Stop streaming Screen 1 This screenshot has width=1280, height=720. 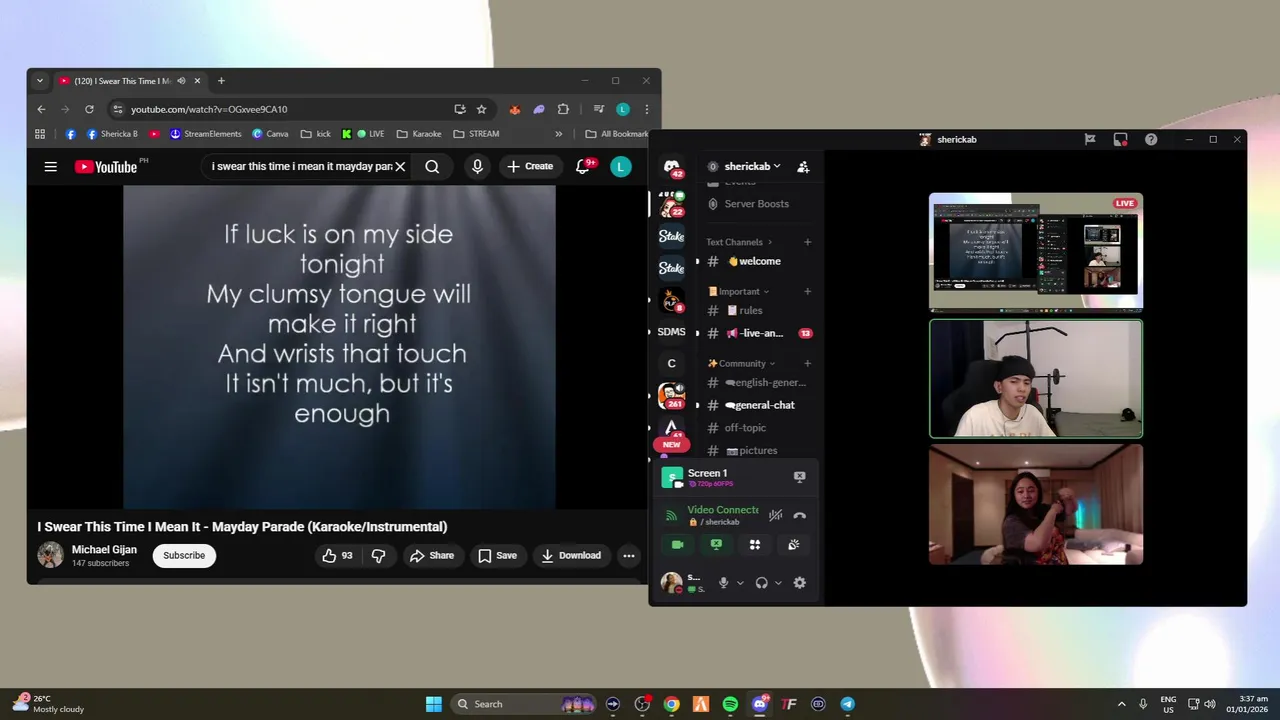tap(799, 477)
